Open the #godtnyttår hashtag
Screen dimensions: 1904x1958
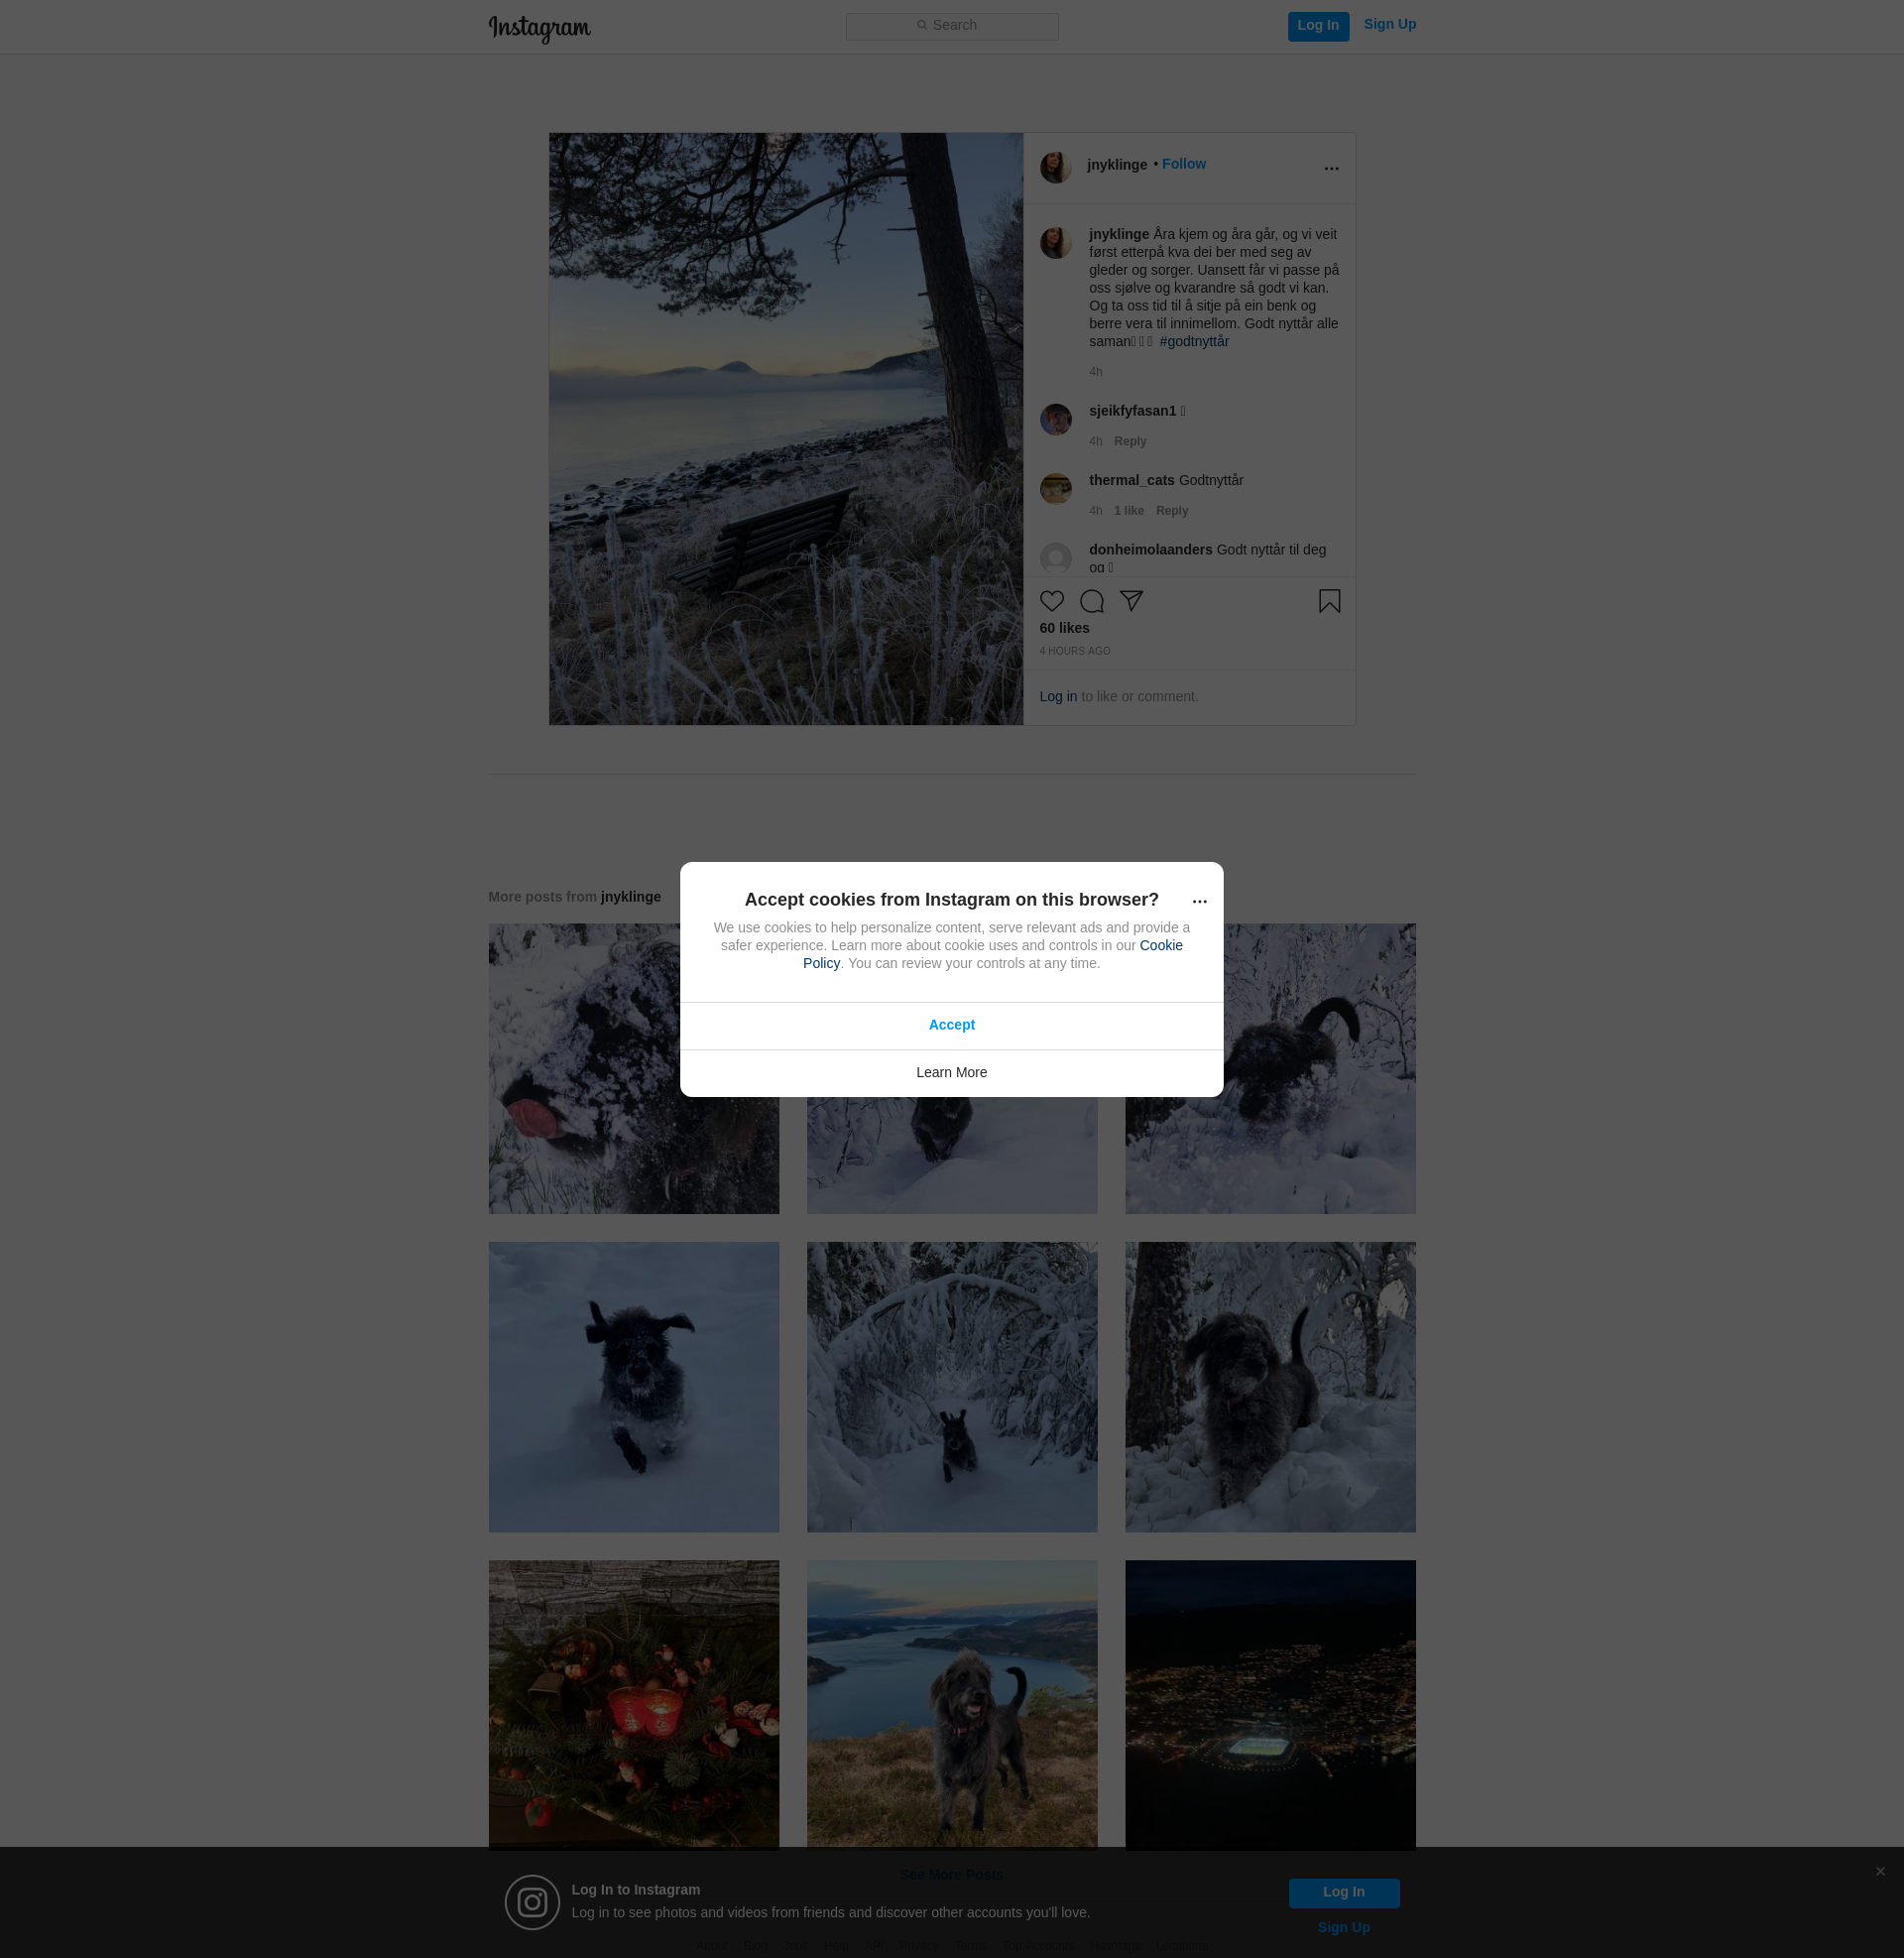pyautogui.click(x=1194, y=342)
